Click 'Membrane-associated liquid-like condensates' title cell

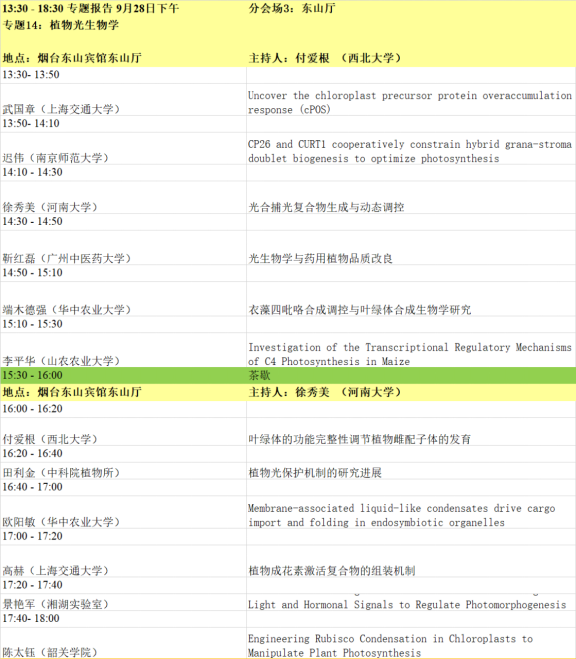pyautogui.click(x=410, y=512)
